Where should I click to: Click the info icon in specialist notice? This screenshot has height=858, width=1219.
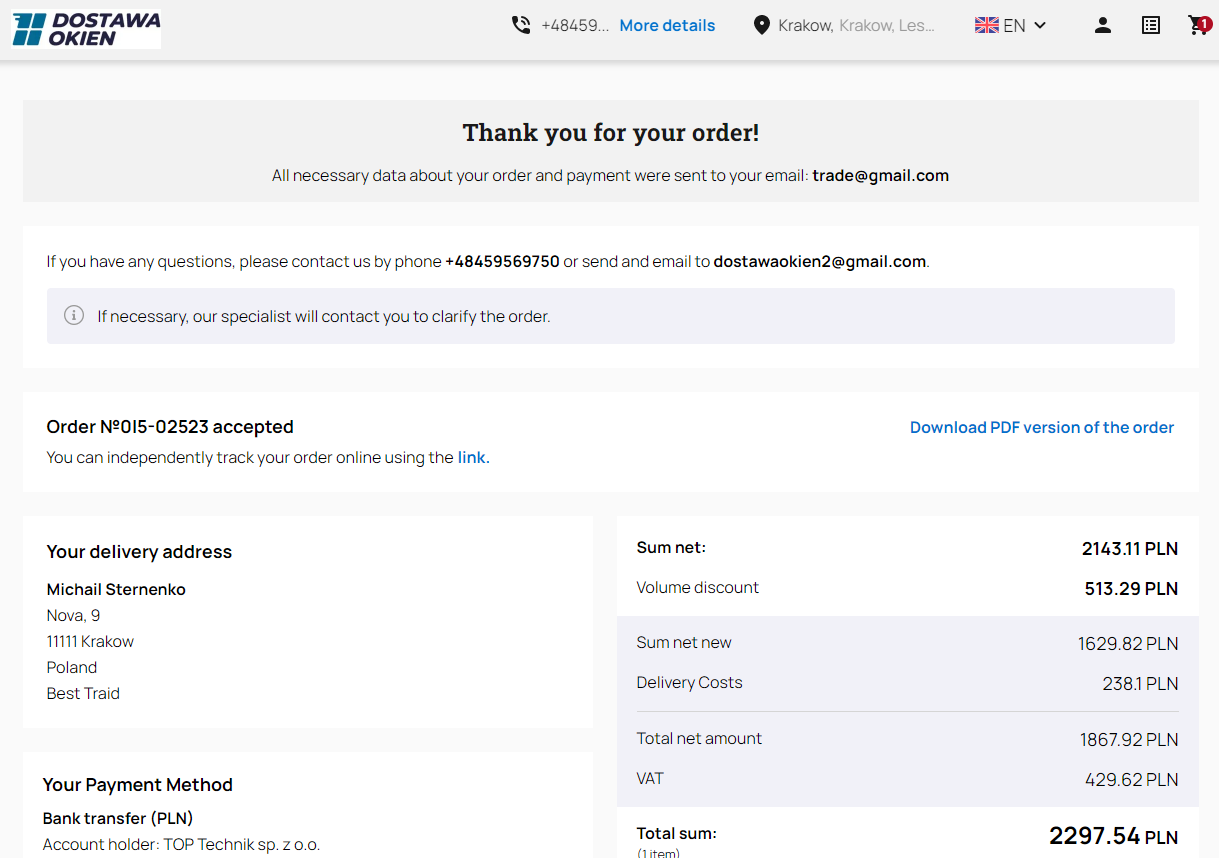(x=74, y=316)
